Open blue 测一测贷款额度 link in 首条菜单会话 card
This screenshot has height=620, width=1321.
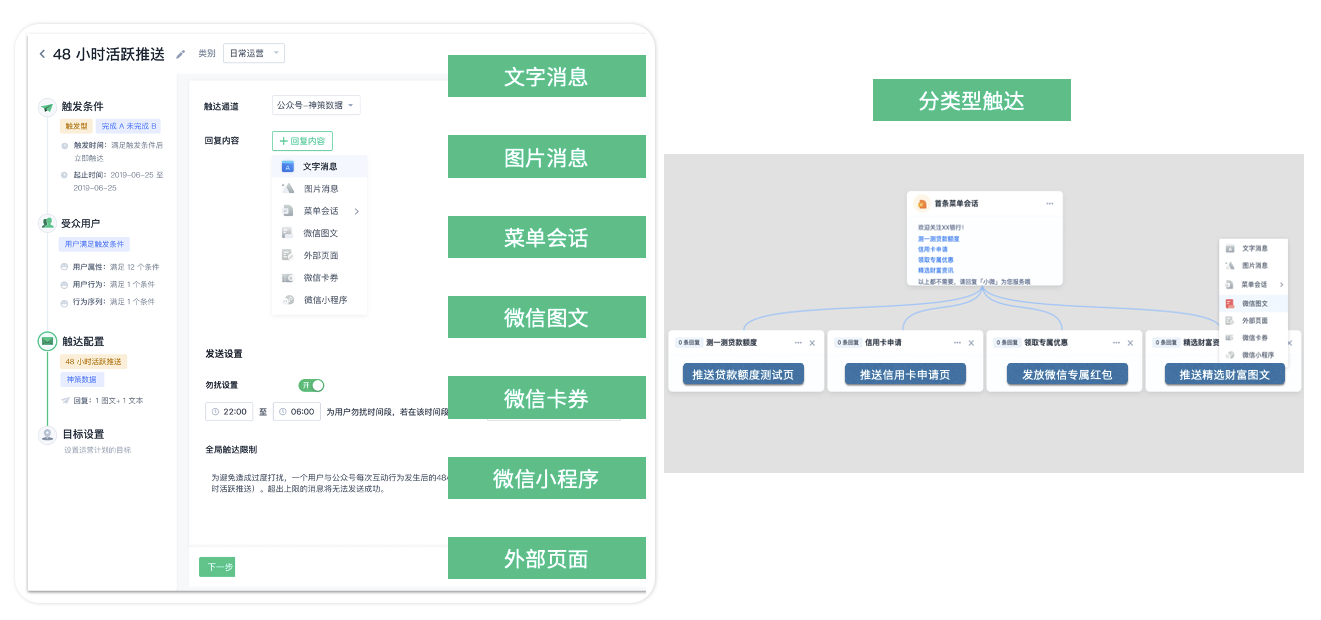coord(938,239)
